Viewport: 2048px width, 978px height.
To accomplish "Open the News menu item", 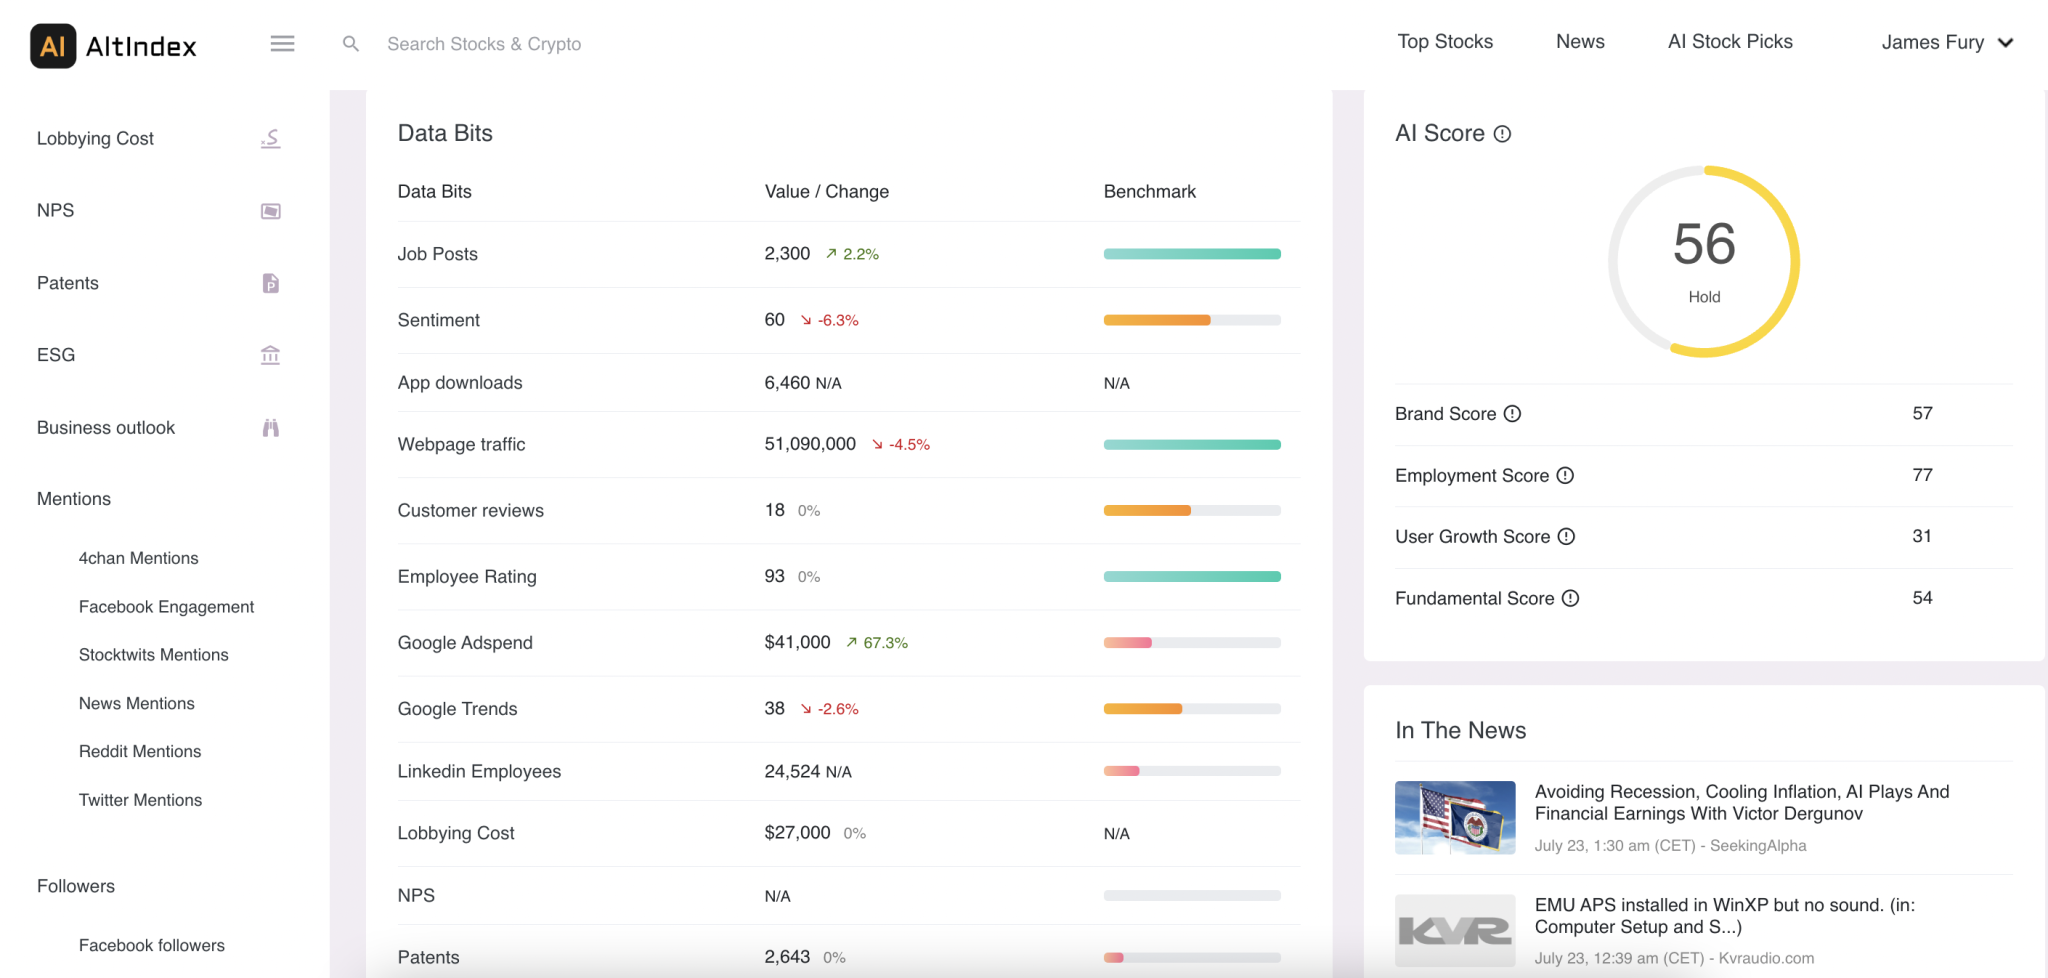I will [x=1579, y=41].
